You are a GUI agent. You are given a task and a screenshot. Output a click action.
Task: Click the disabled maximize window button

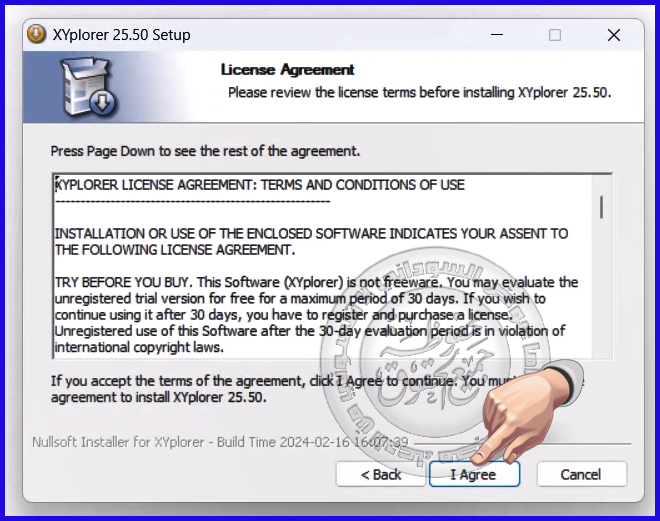(x=555, y=35)
